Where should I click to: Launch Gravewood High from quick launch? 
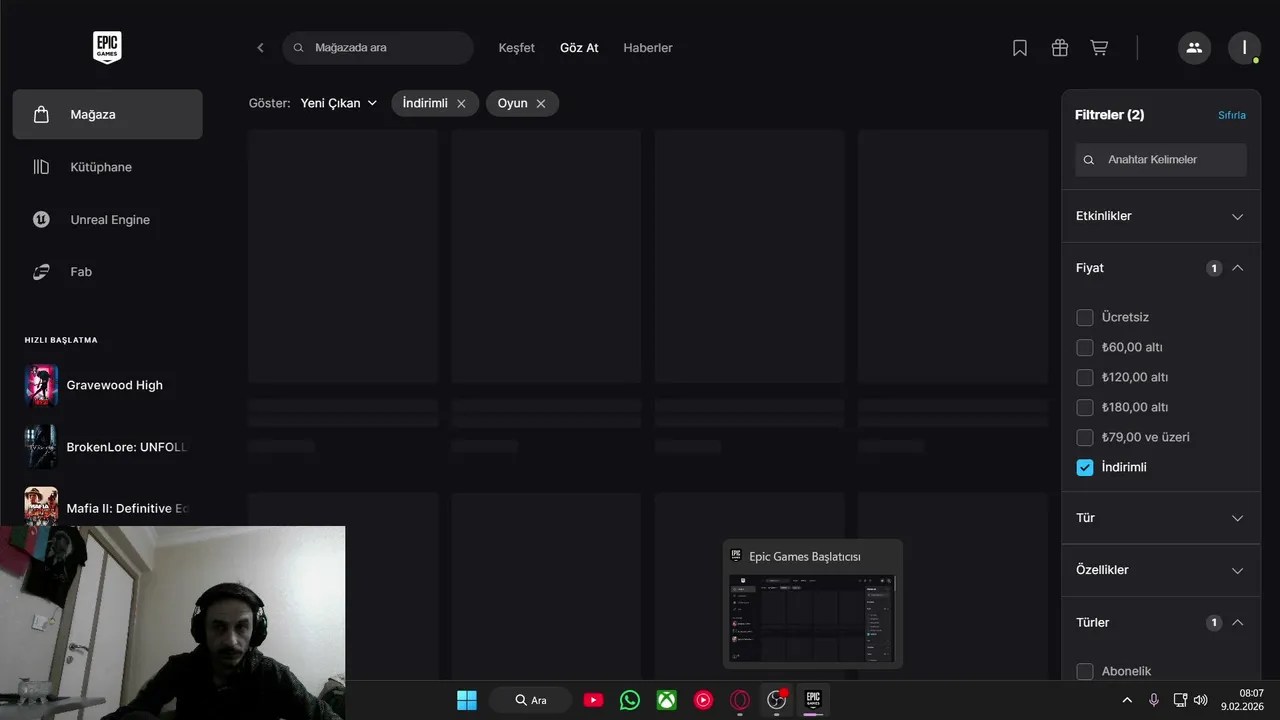tap(107, 385)
